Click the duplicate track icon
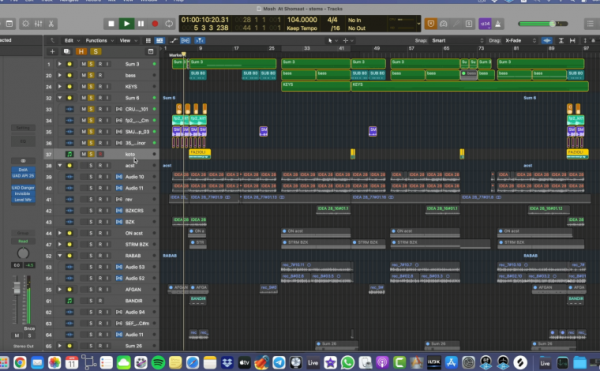Viewport: 600px width, 371px height. pyautogui.click(x=67, y=51)
